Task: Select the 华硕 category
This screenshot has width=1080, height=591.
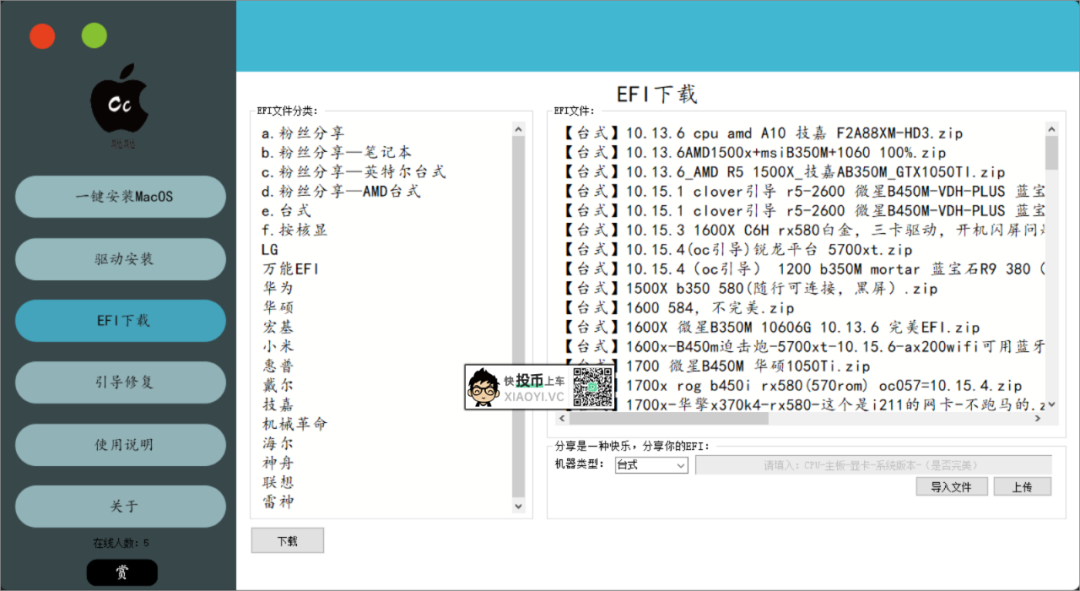Action: pyautogui.click(x=278, y=307)
